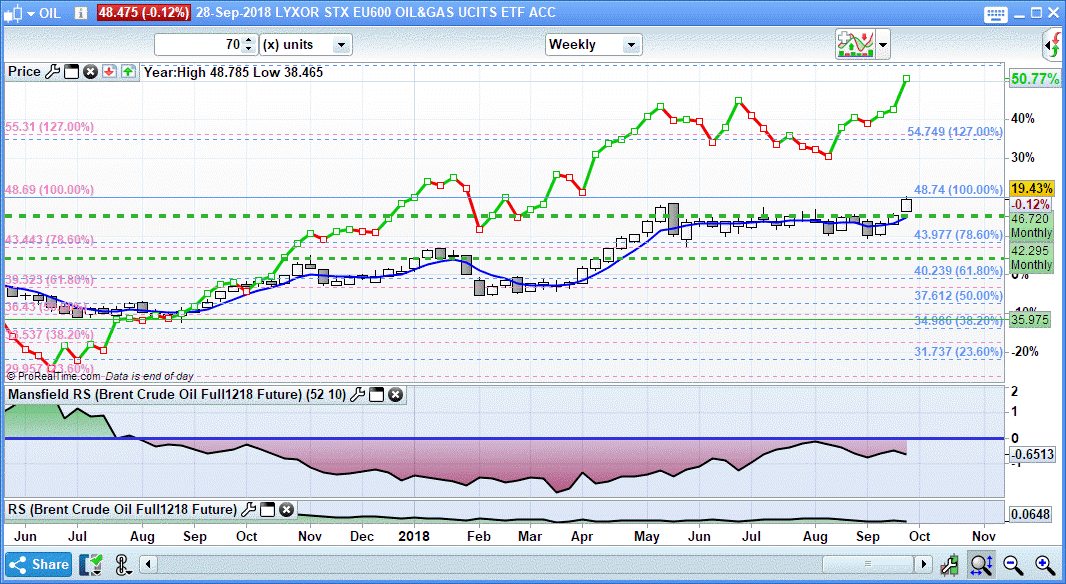The image size is (1066, 584).
Task: Remove the Mansfield RS indicator panel
Action: [395, 395]
